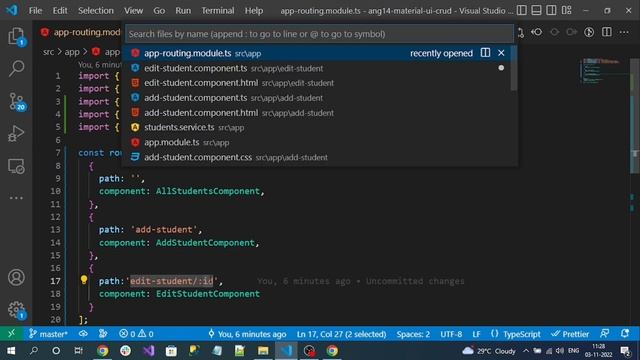Click the minimap code overview
640x360 pixels.
coord(604,71)
